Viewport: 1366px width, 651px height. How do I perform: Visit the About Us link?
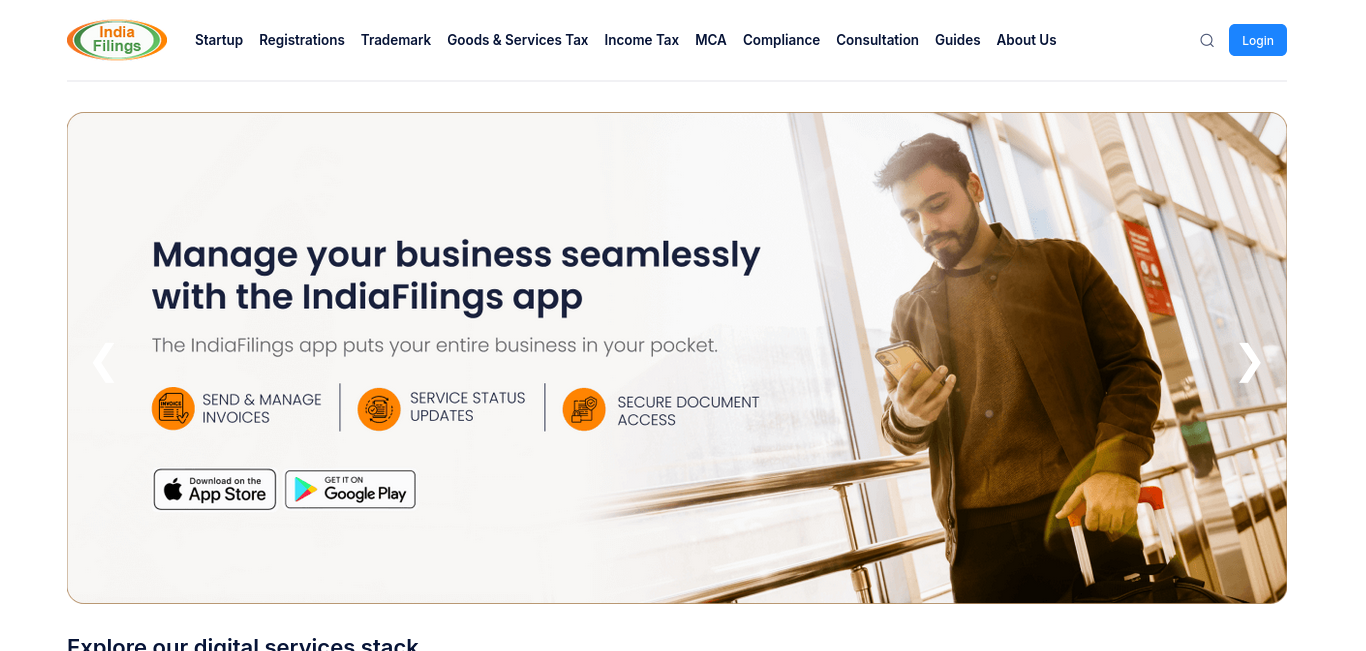click(x=1027, y=40)
